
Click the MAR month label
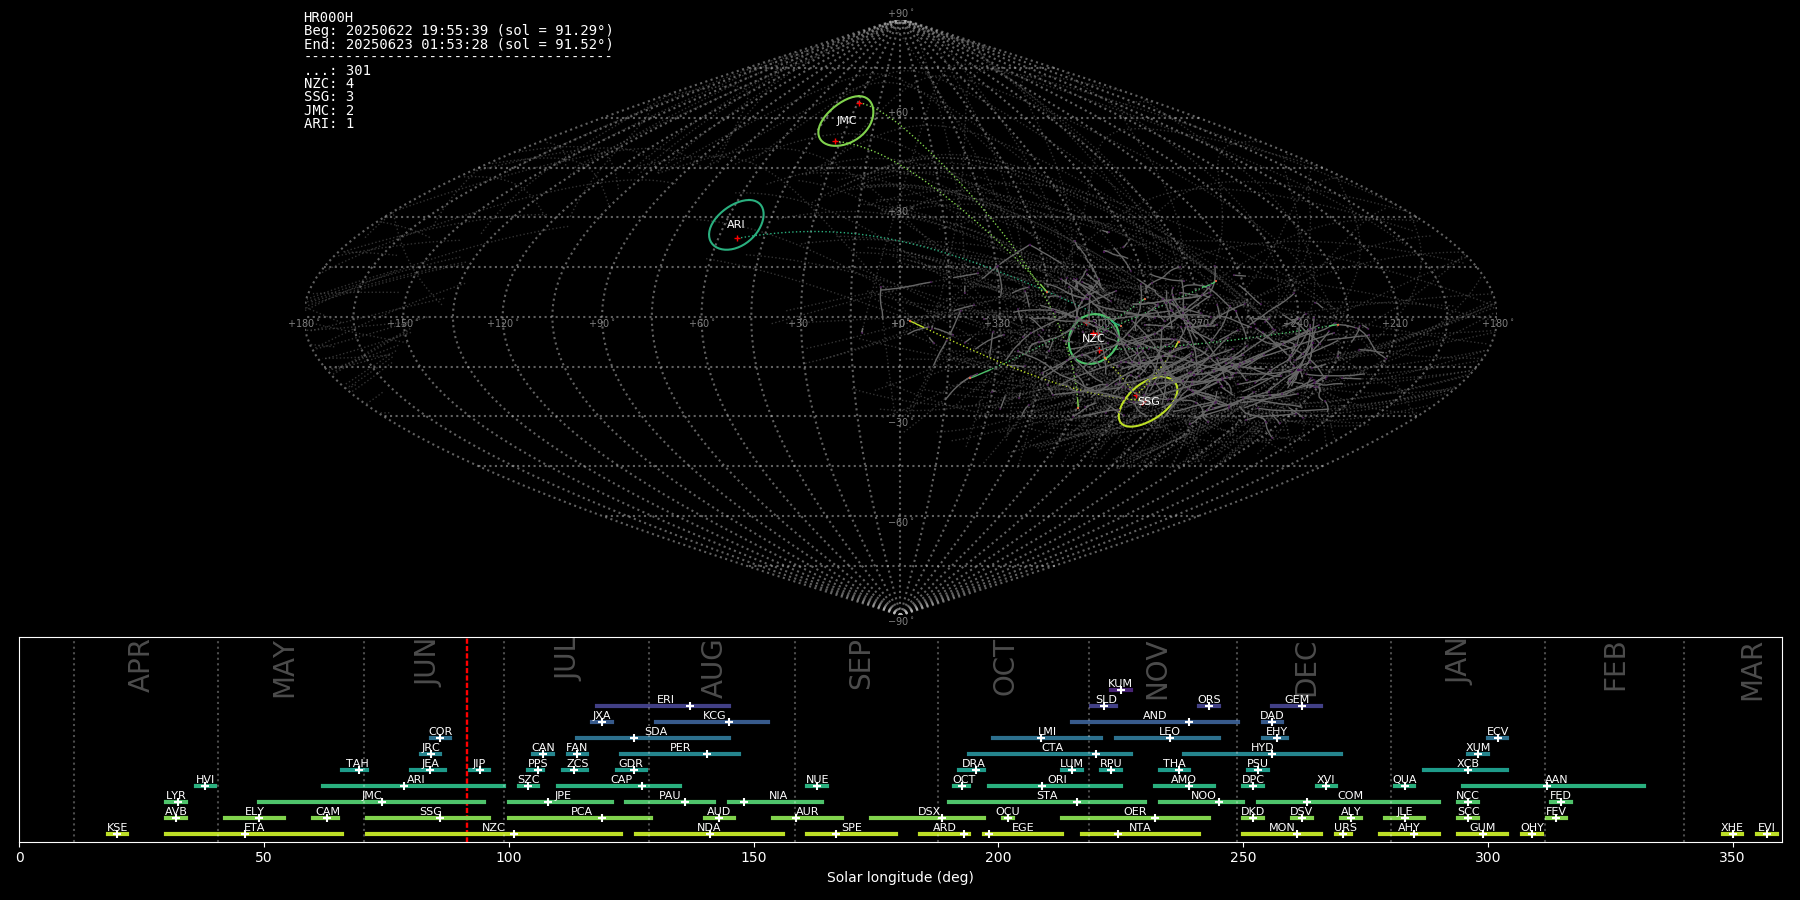click(1752, 671)
